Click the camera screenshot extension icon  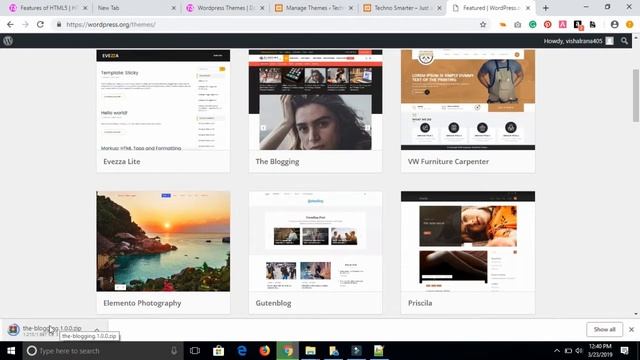[518, 24]
